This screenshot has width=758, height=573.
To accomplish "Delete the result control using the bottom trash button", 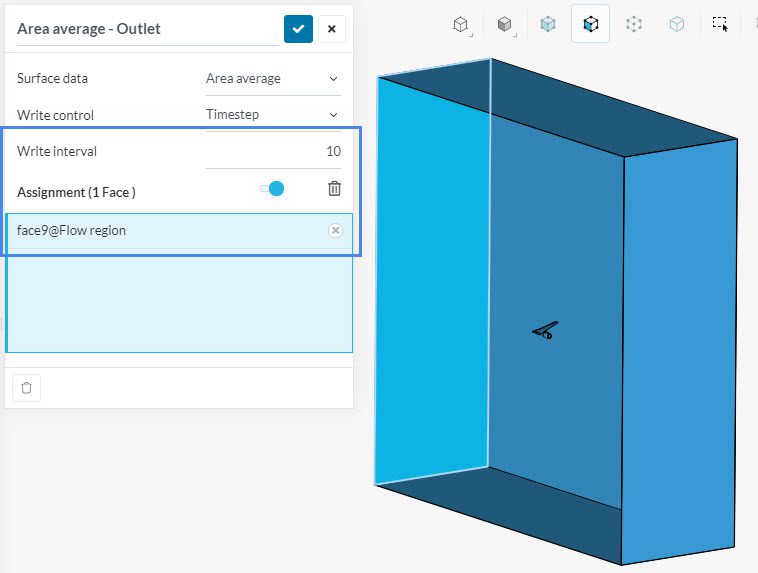I will (x=27, y=388).
